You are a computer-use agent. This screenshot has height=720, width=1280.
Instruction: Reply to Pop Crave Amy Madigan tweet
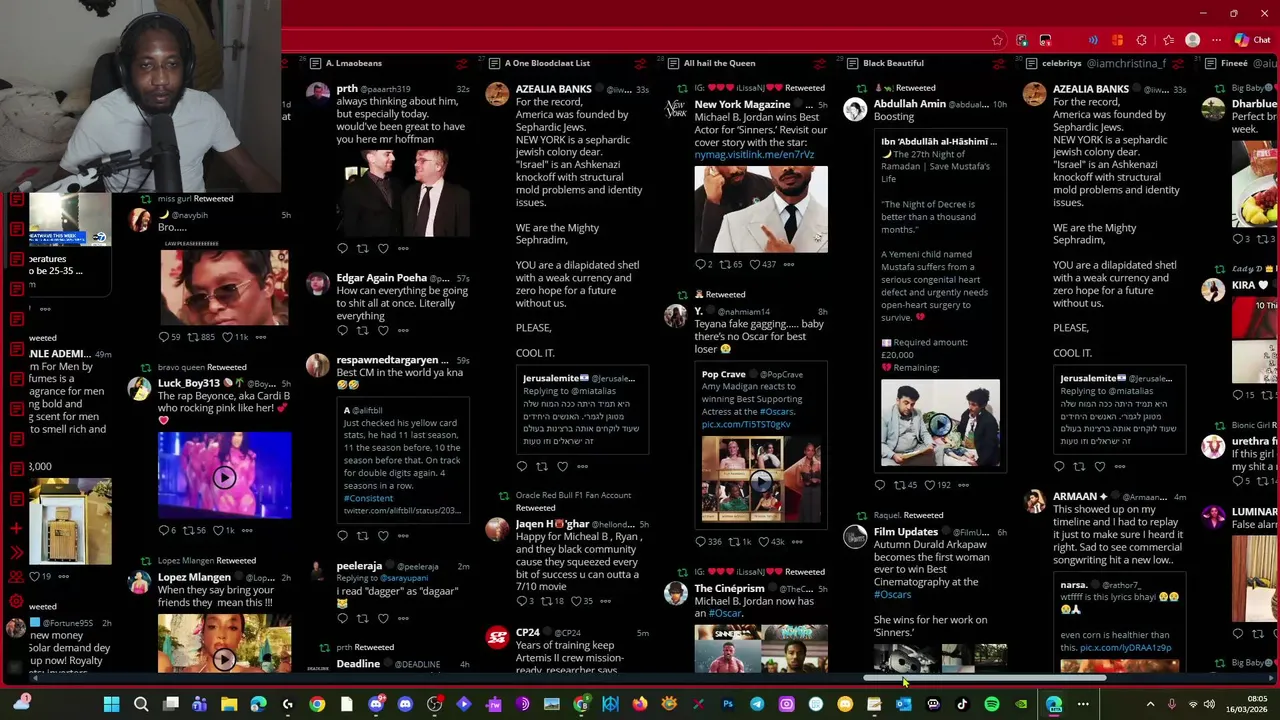[x=701, y=541]
